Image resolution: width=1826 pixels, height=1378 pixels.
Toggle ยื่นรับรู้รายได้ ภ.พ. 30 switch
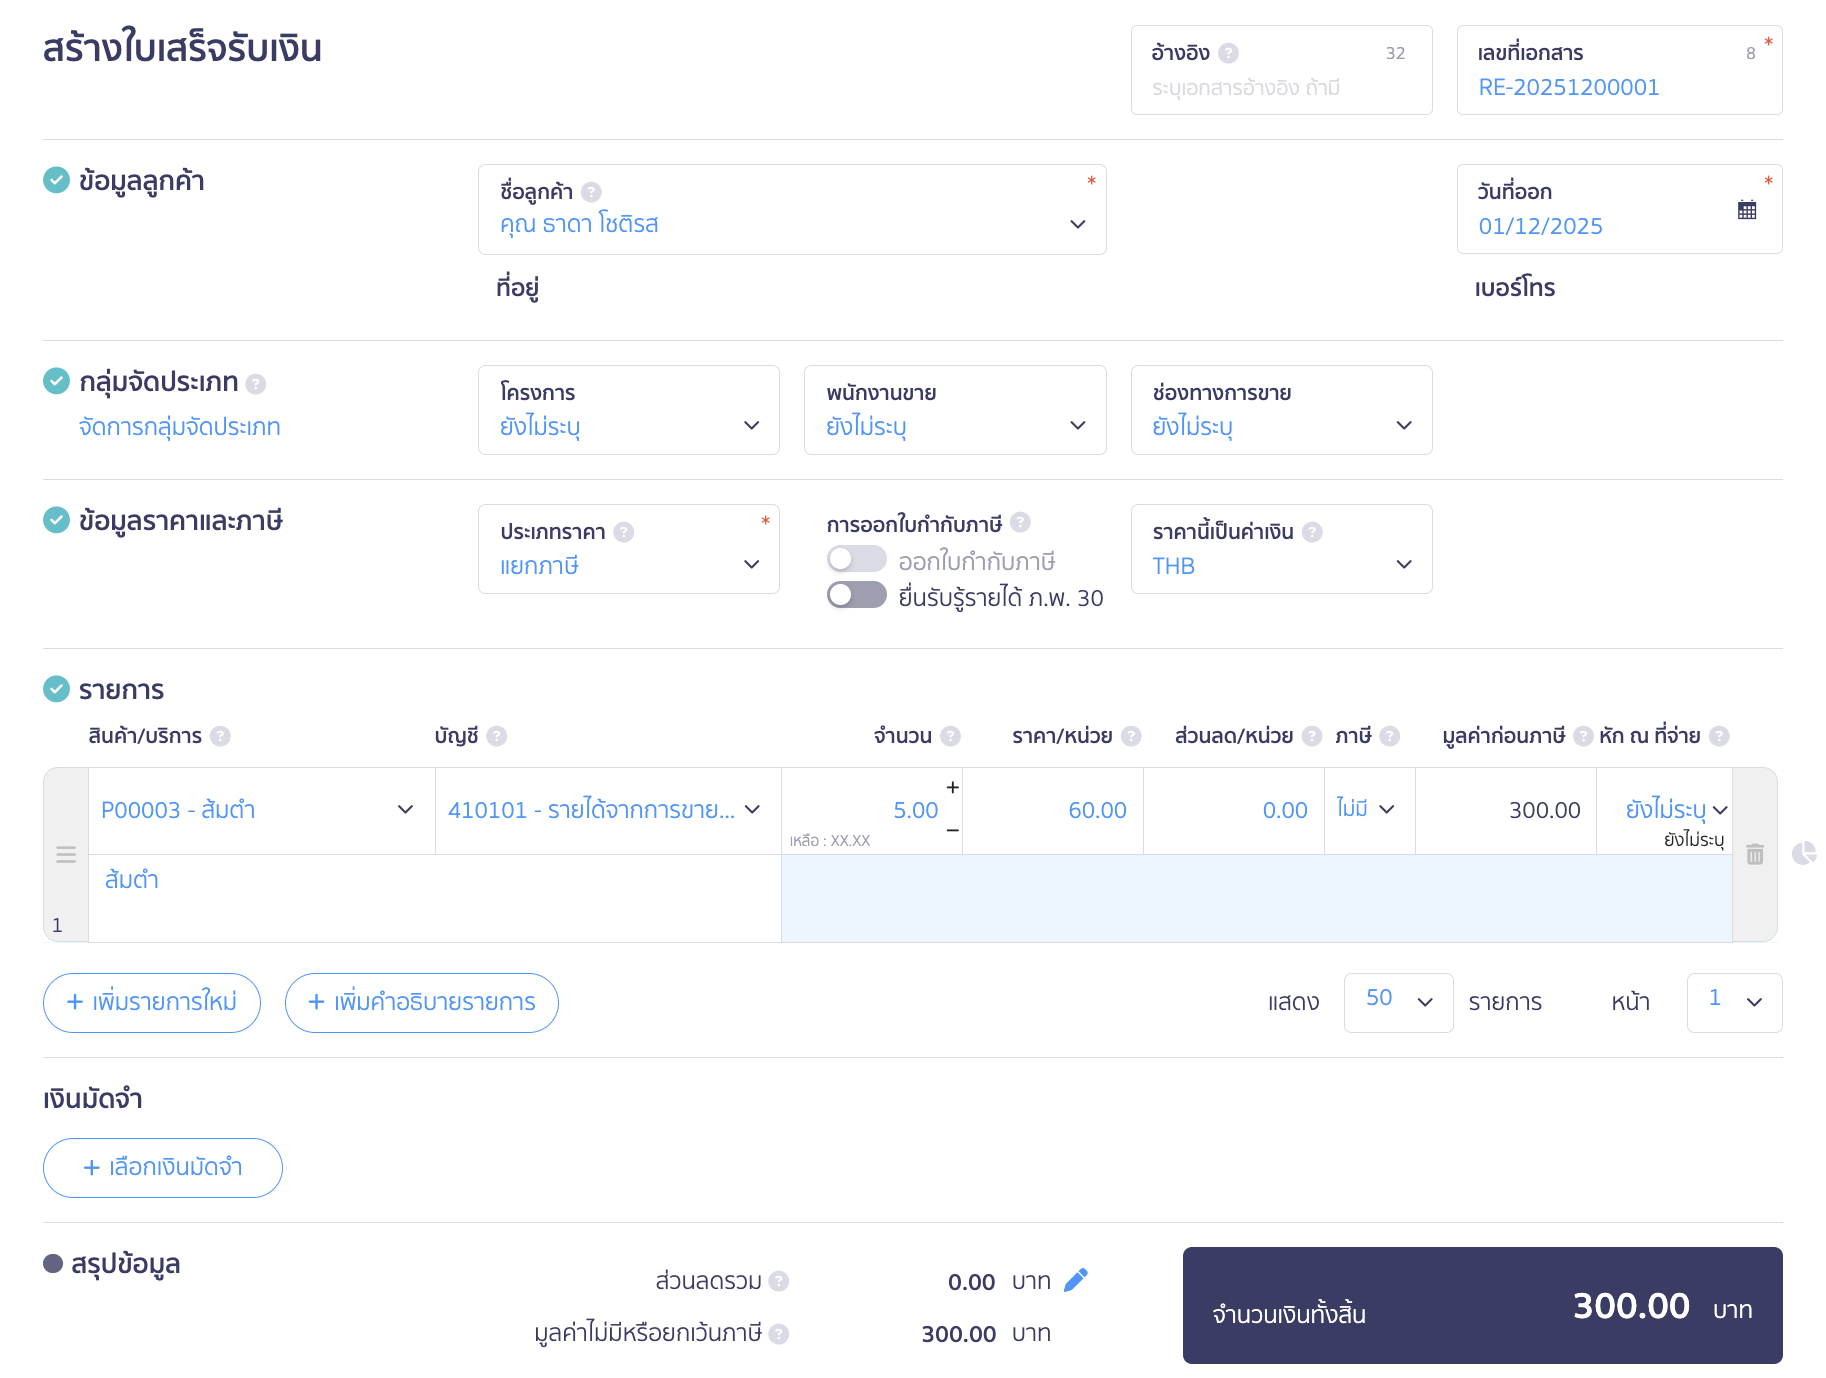coord(856,596)
